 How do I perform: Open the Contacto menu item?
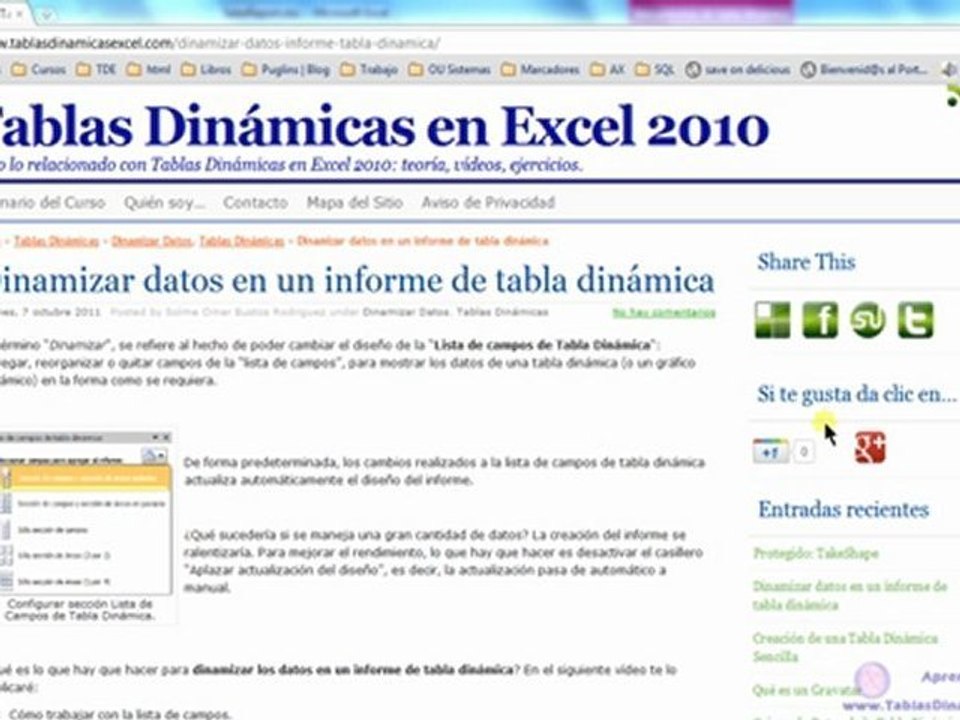click(255, 203)
